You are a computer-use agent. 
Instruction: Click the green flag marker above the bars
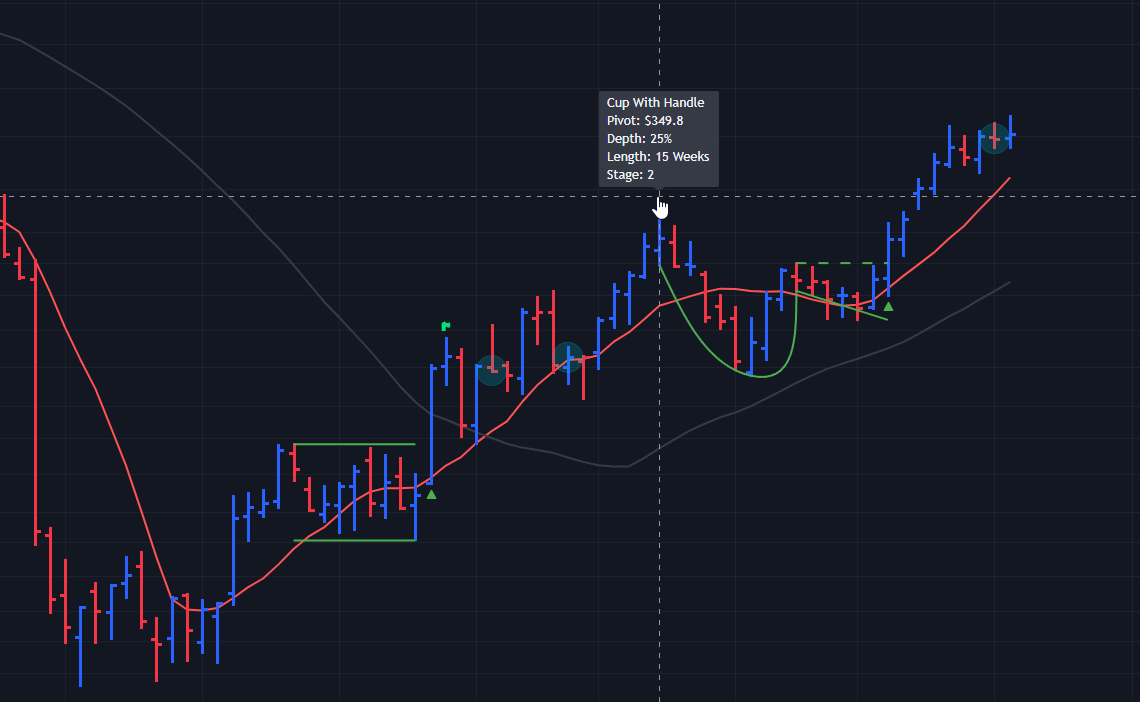pyautogui.click(x=446, y=326)
